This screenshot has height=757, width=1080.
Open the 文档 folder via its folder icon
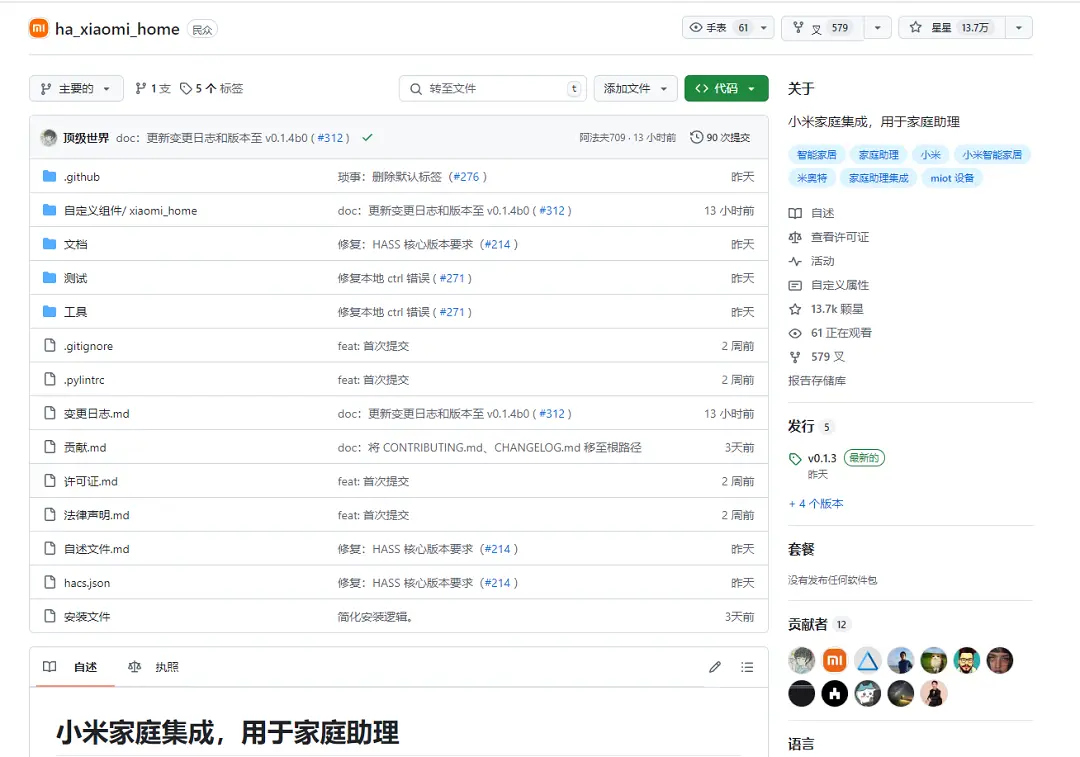coord(49,243)
